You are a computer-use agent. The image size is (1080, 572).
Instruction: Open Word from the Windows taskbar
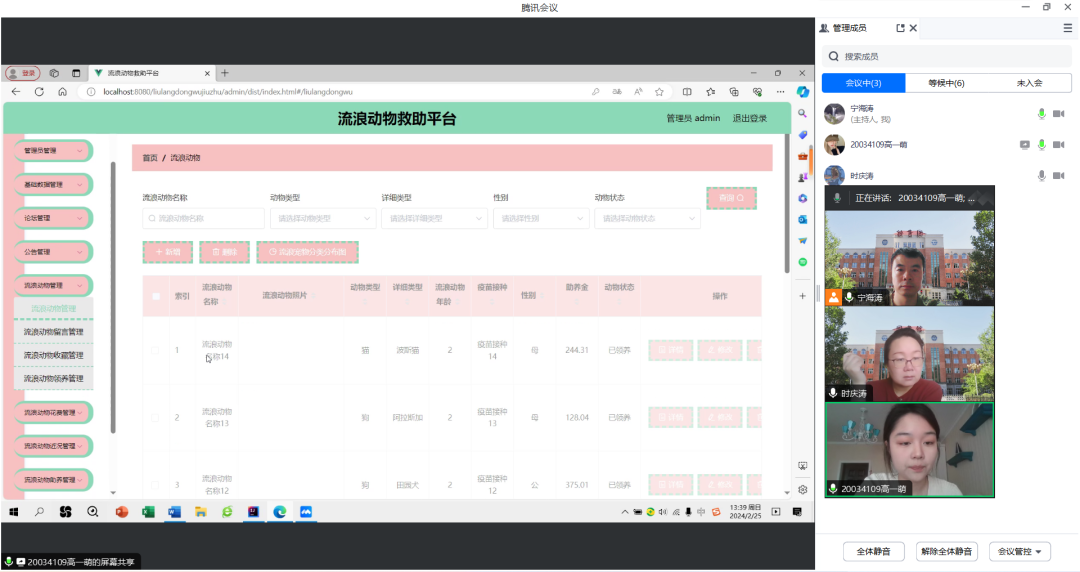click(x=173, y=512)
